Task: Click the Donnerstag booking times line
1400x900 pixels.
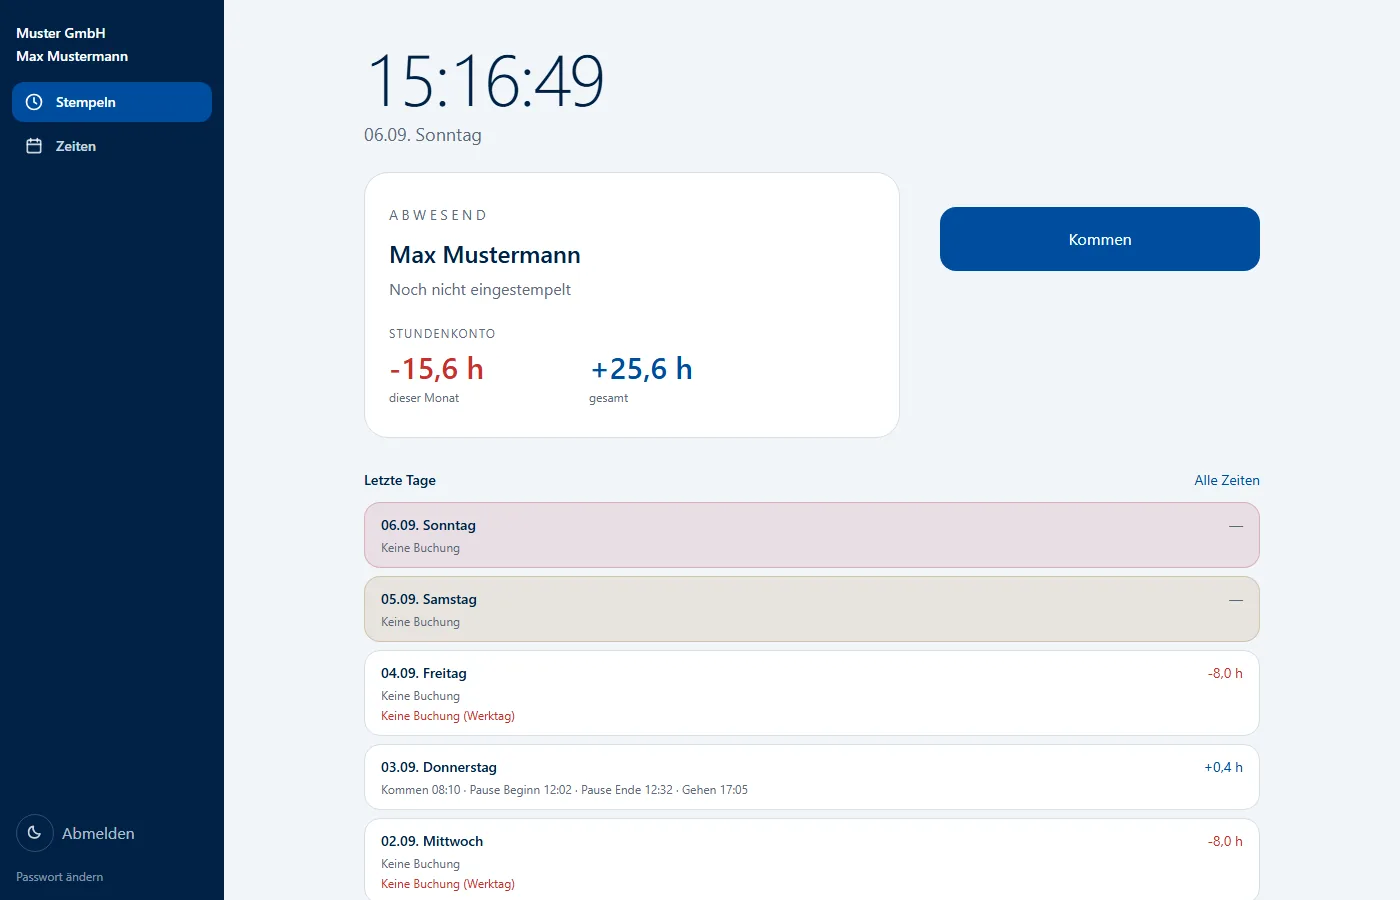Action: click(x=564, y=790)
